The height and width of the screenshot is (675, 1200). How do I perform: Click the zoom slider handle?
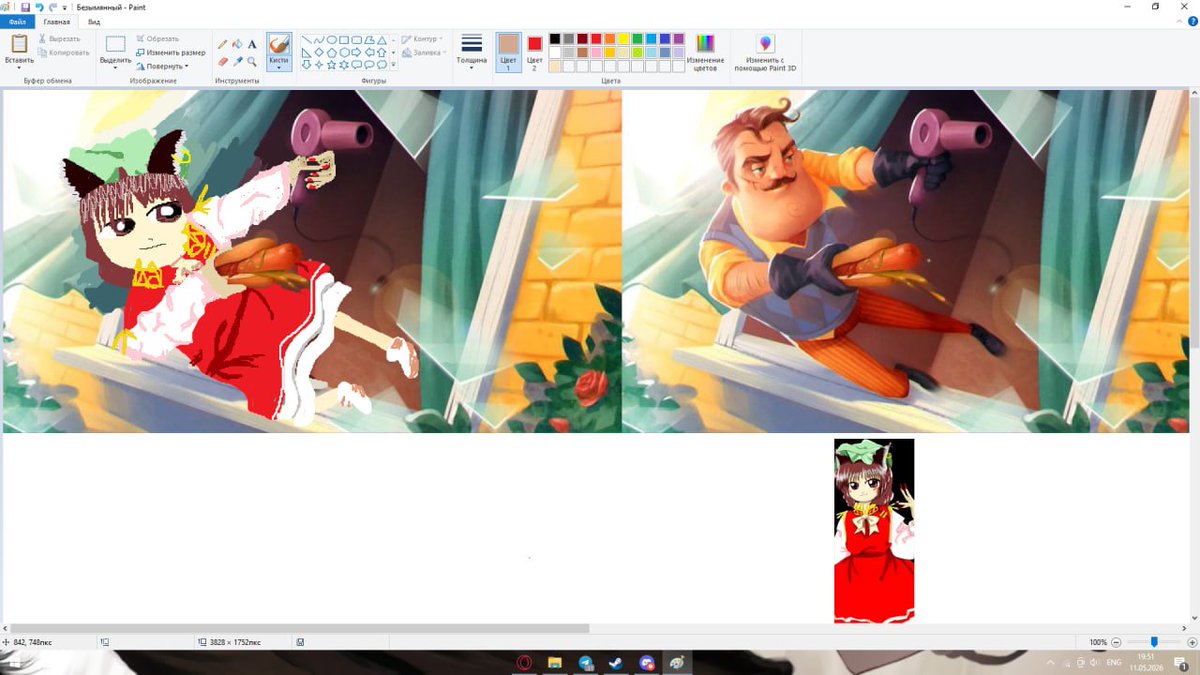click(x=1154, y=642)
